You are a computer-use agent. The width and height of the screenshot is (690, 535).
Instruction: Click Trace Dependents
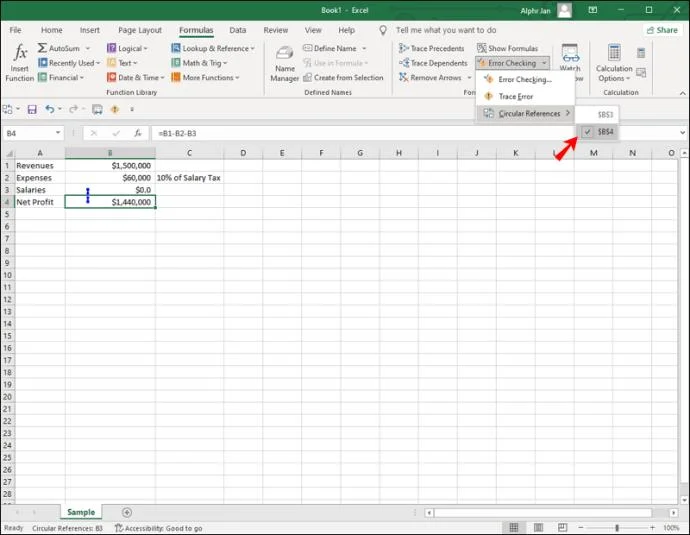click(x=433, y=63)
